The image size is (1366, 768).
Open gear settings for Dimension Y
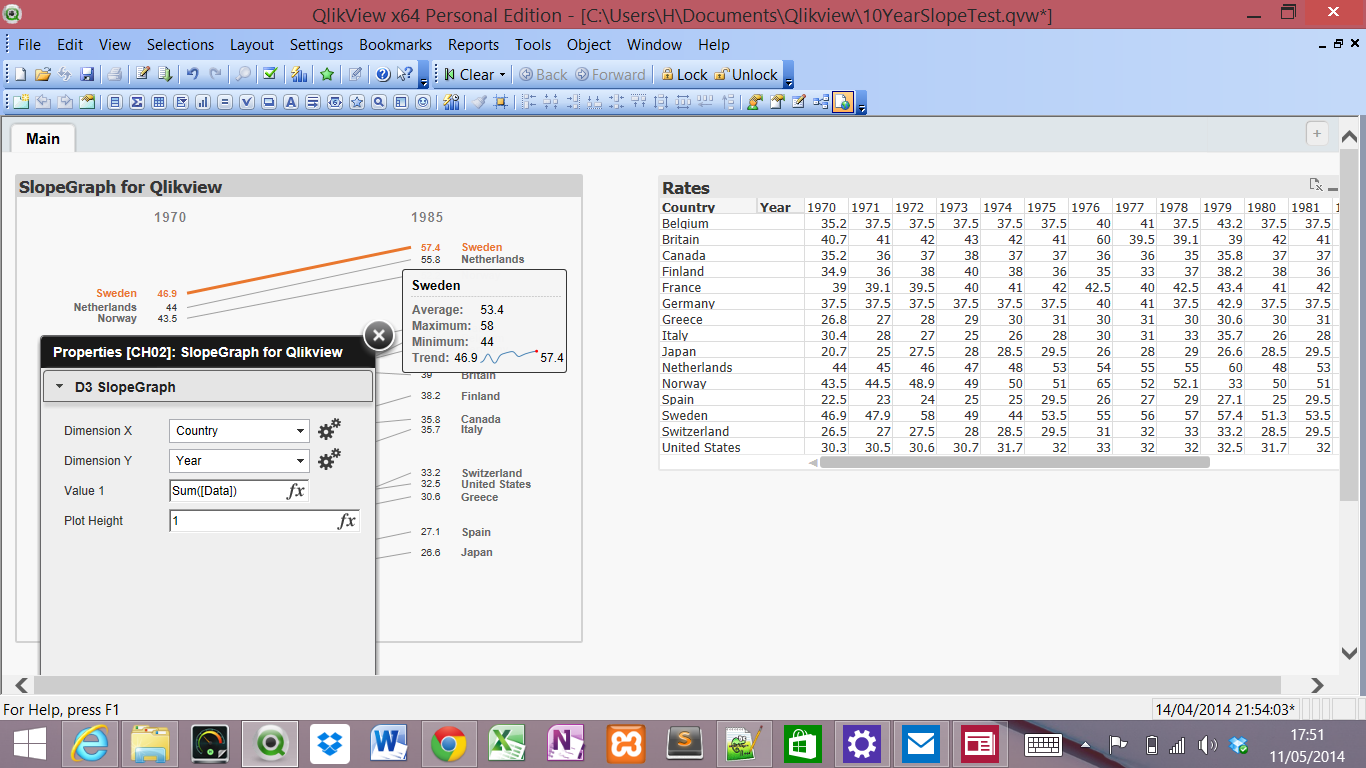pyautogui.click(x=329, y=460)
